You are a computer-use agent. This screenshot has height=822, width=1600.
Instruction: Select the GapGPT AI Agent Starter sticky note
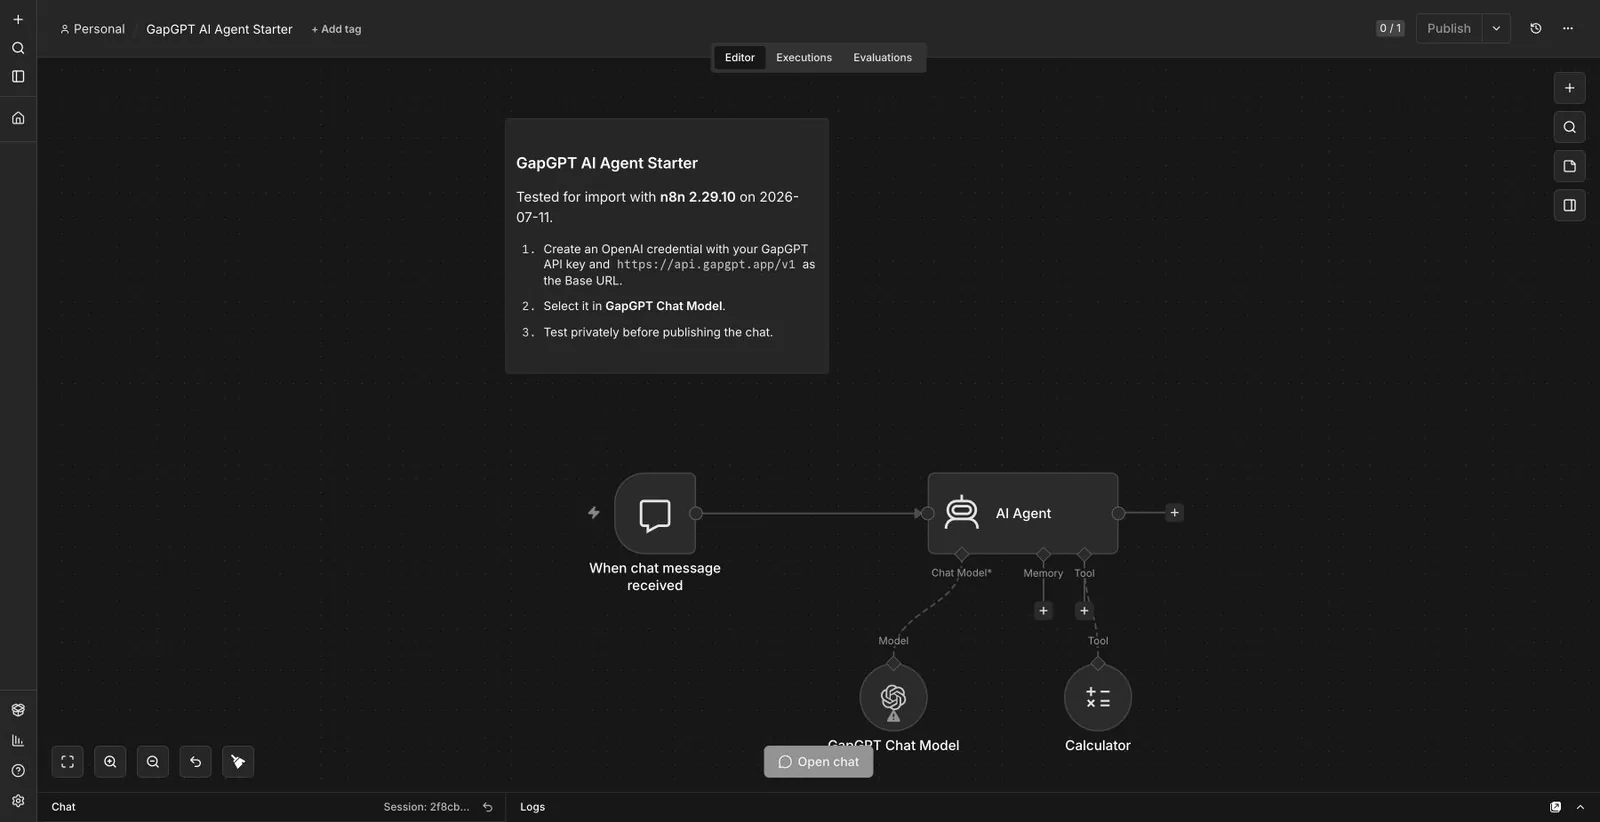click(x=667, y=246)
